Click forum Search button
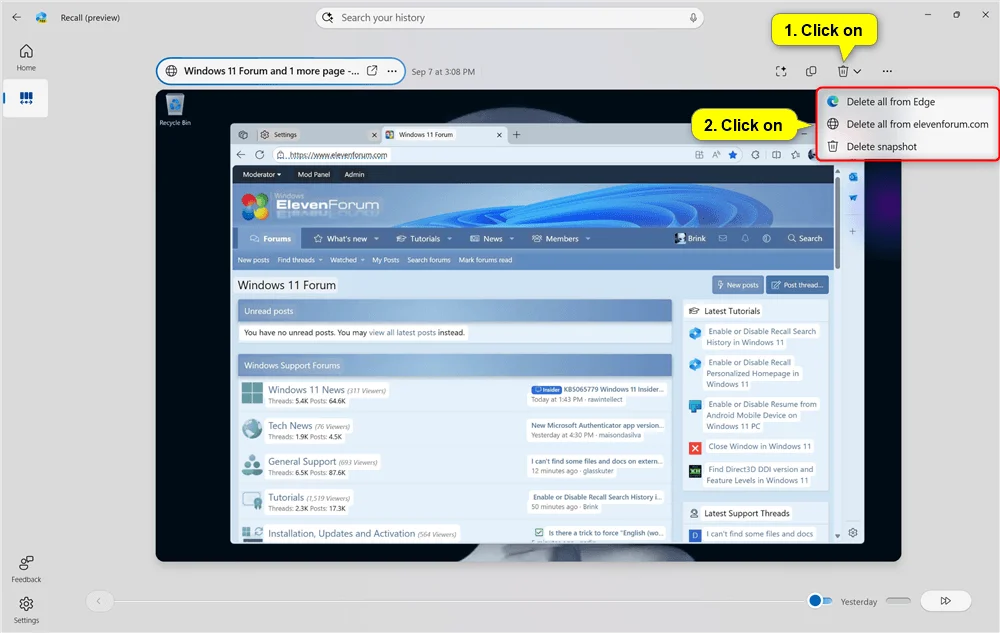This screenshot has height=633, width=1000. point(805,238)
